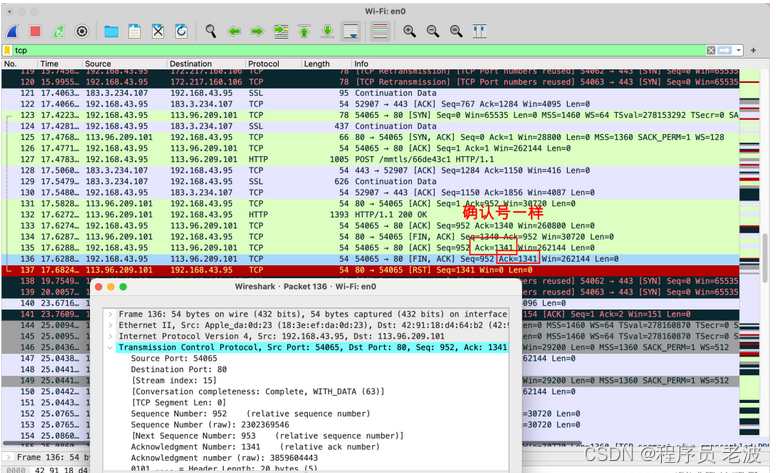Select Destination Port: 80 field

coord(178,369)
